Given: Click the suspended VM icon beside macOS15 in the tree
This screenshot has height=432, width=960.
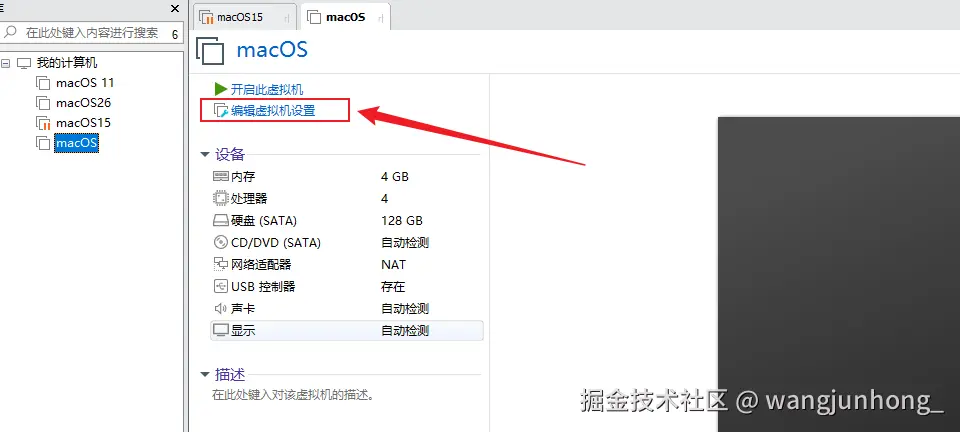Looking at the screenshot, I should tap(43, 123).
